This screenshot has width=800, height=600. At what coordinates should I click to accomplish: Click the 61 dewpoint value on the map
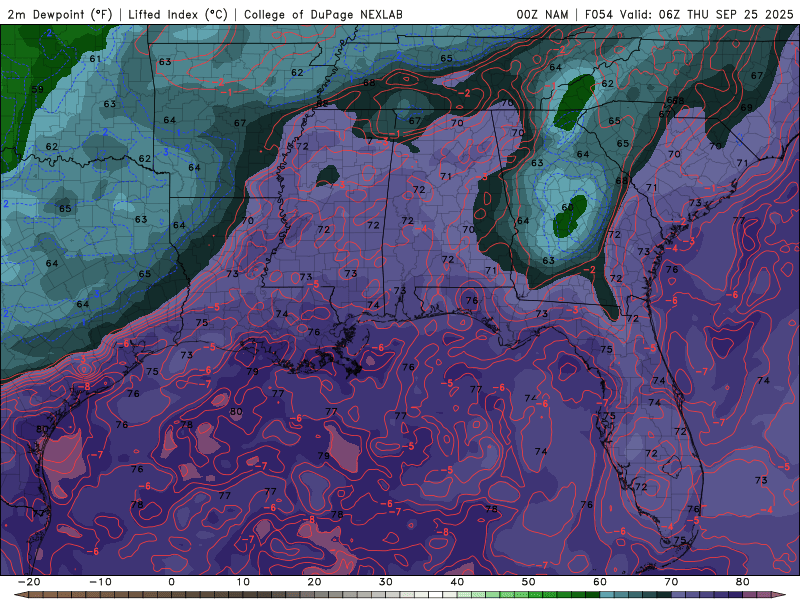tap(95, 59)
